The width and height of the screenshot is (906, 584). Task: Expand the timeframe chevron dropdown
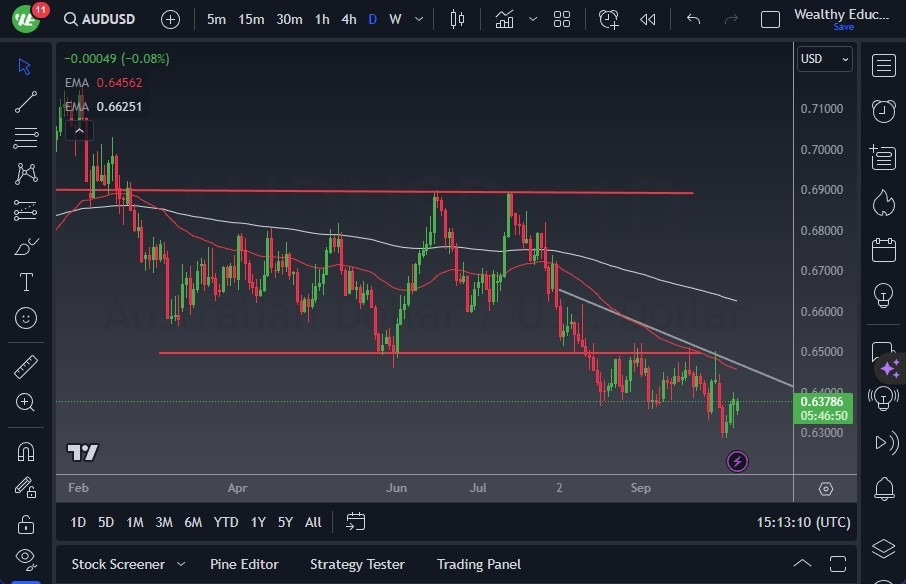click(x=418, y=18)
